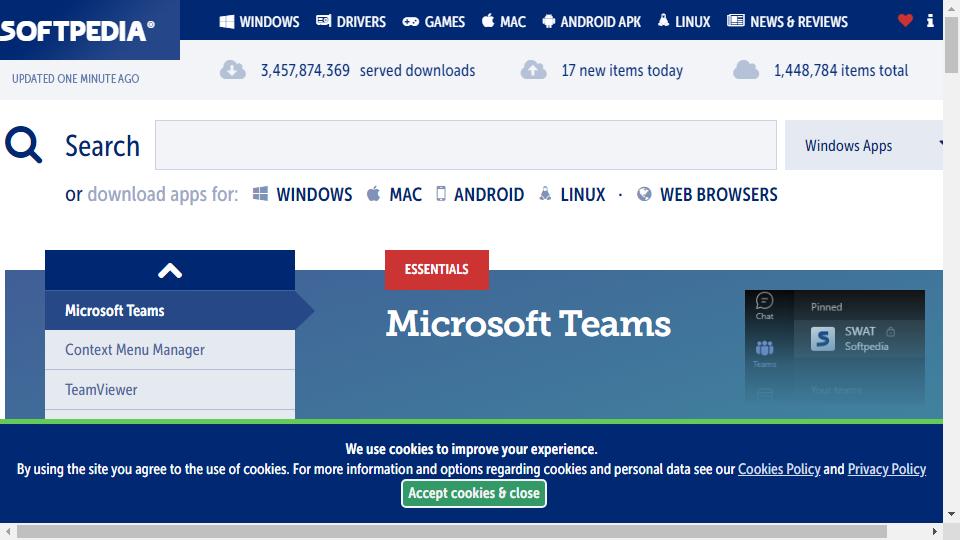Open the Linux section in top navigation

coord(684,21)
